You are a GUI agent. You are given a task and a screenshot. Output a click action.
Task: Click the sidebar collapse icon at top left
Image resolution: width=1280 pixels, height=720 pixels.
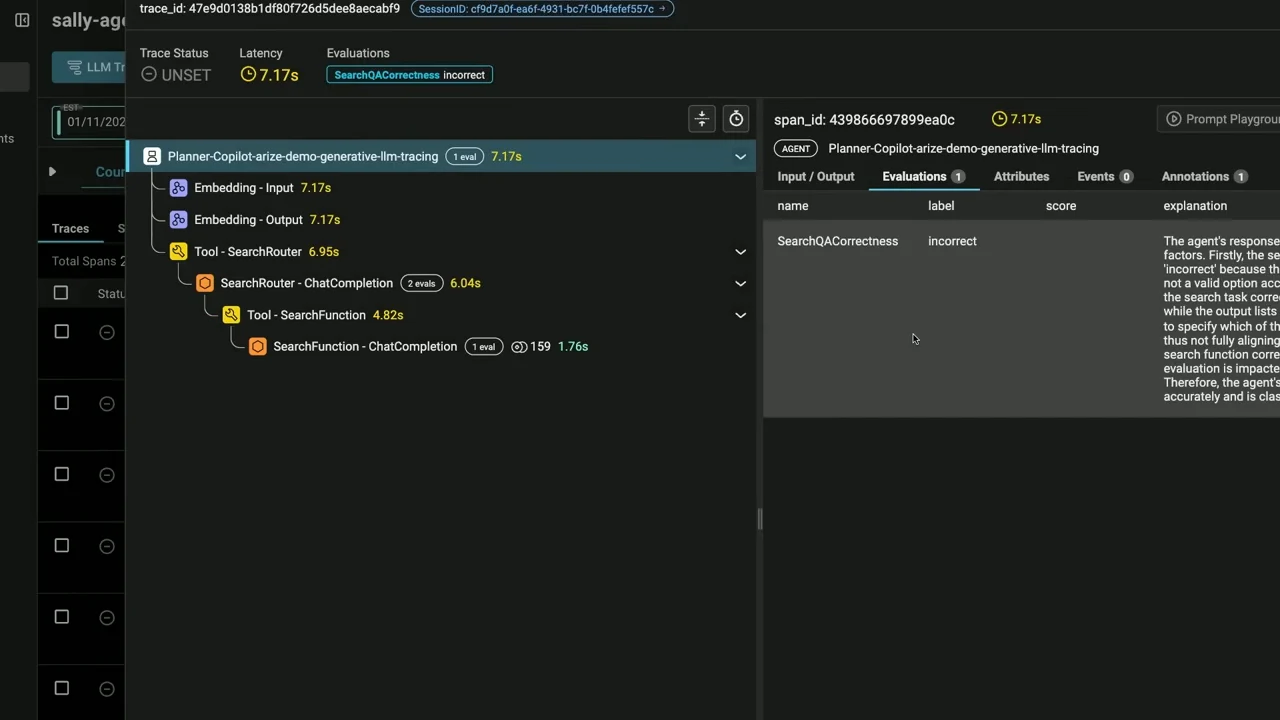(22, 20)
